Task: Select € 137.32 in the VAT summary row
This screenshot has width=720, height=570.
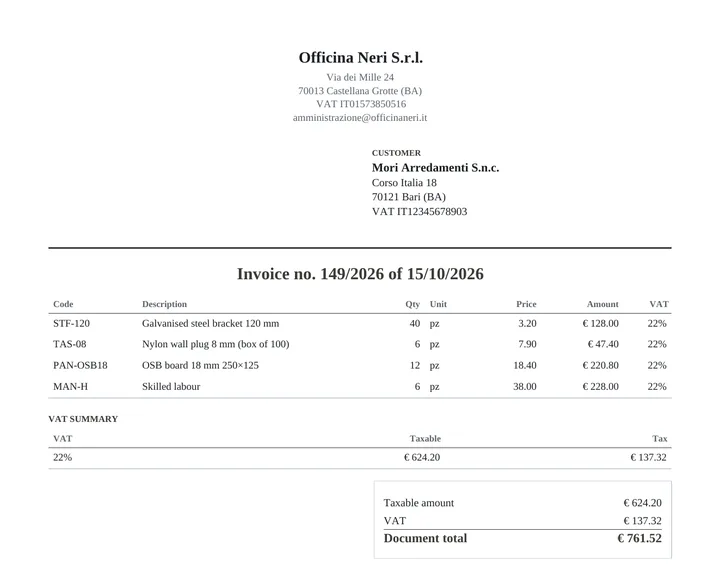Action: pyautogui.click(x=648, y=457)
